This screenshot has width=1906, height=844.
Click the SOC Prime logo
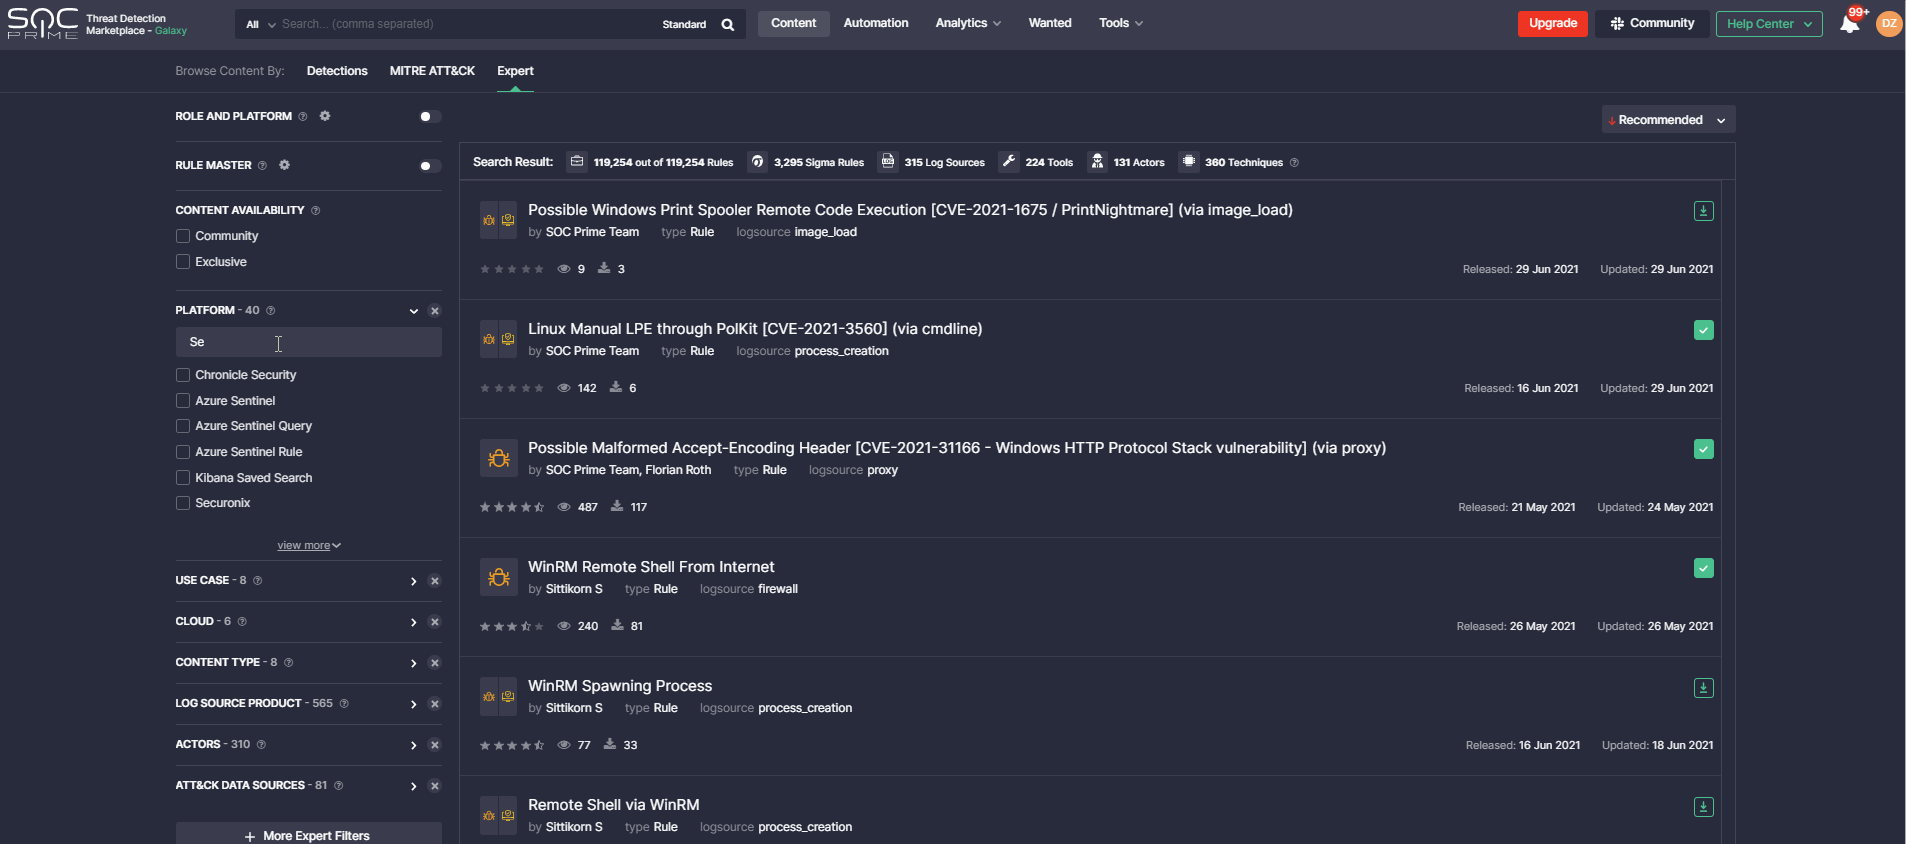(x=43, y=23)
